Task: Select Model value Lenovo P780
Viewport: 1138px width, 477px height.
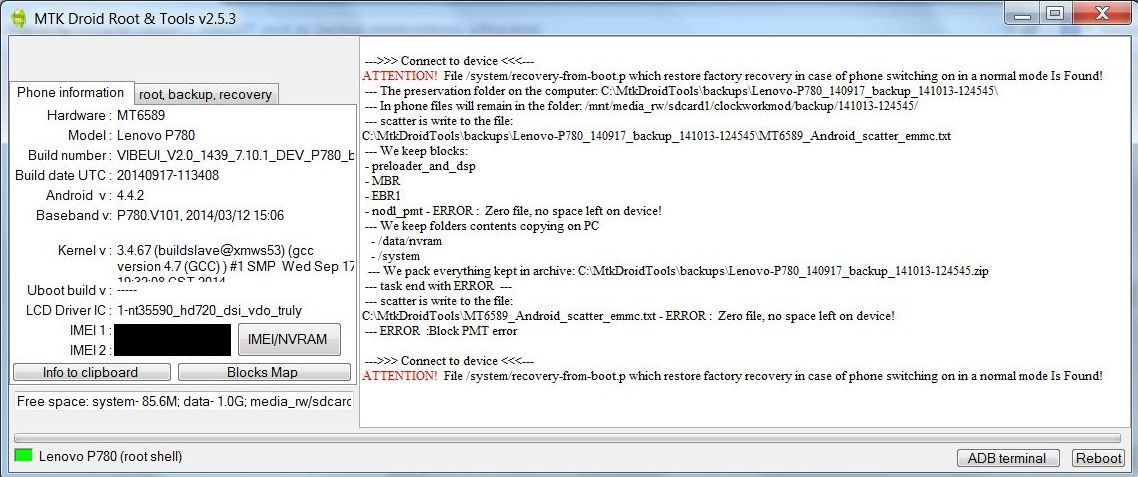Action: 155,135
